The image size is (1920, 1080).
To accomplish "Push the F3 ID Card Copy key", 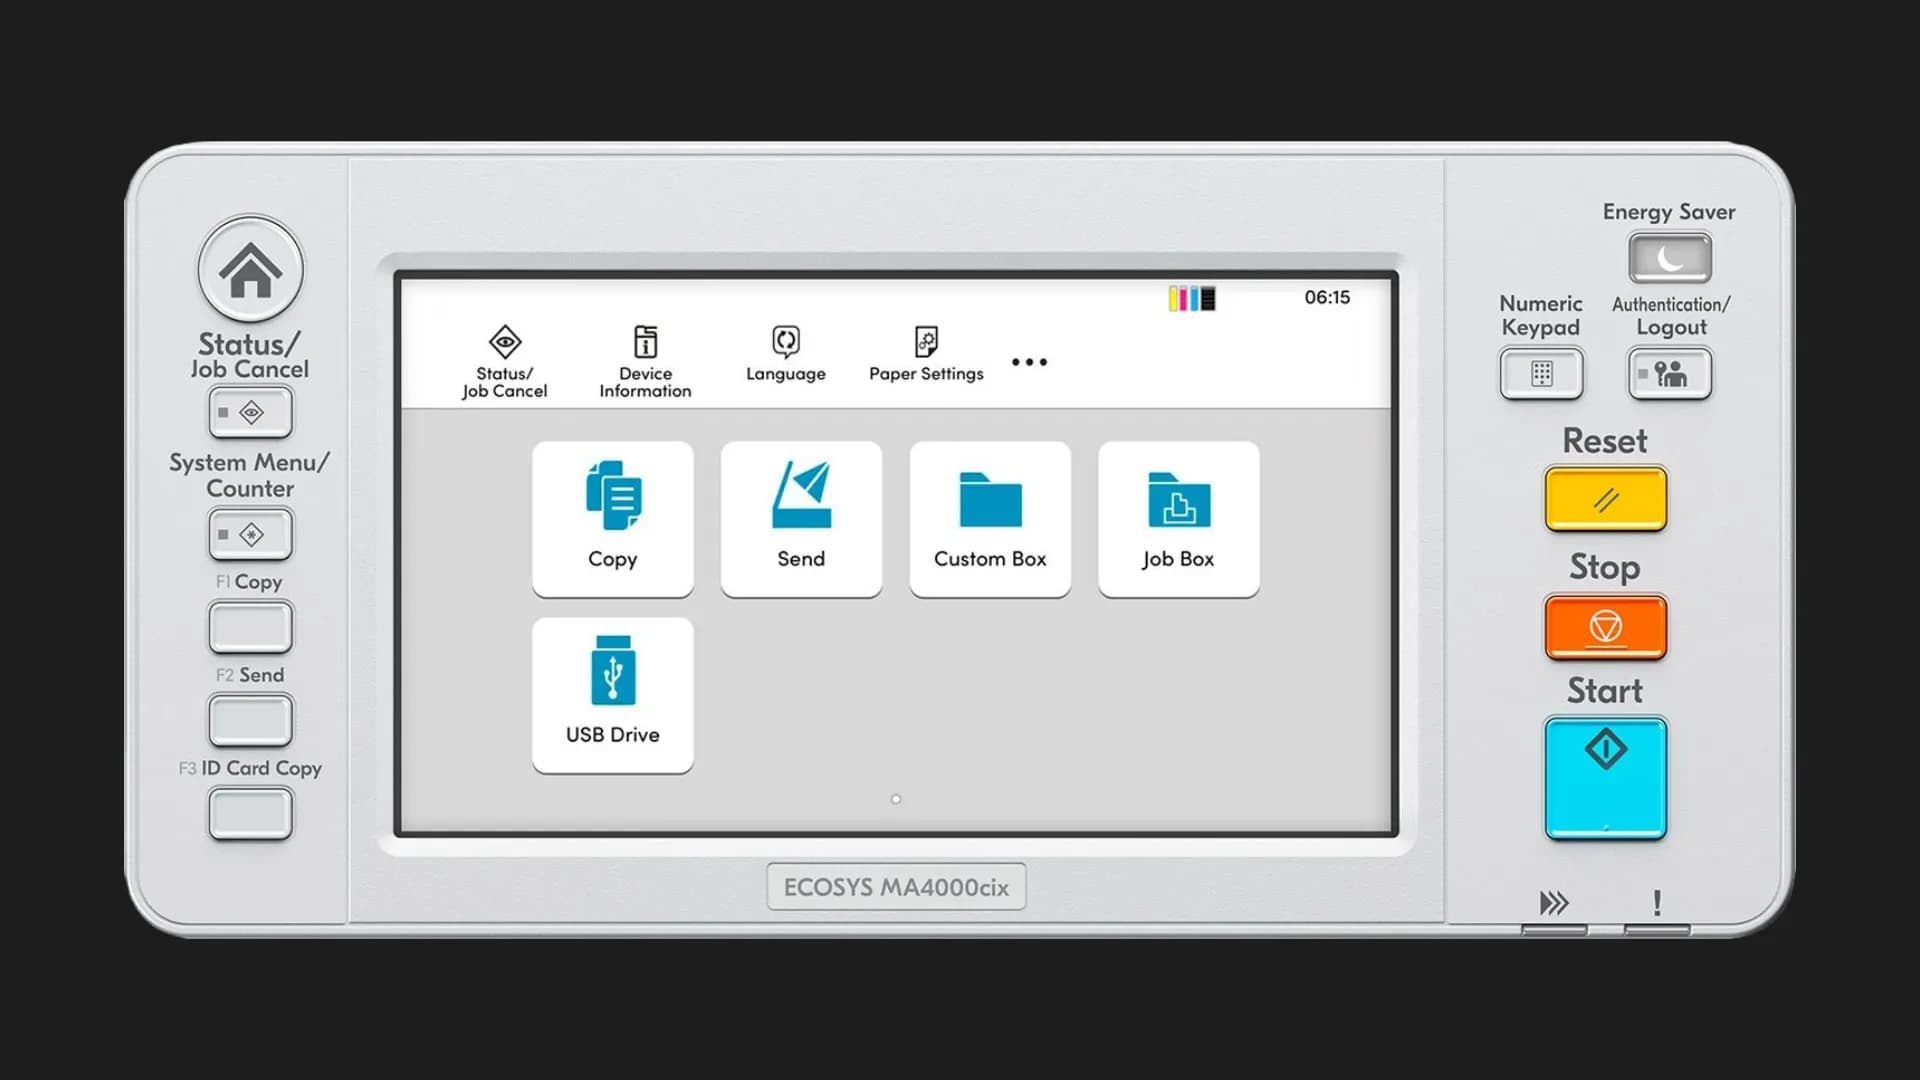I will pos(250,813).
